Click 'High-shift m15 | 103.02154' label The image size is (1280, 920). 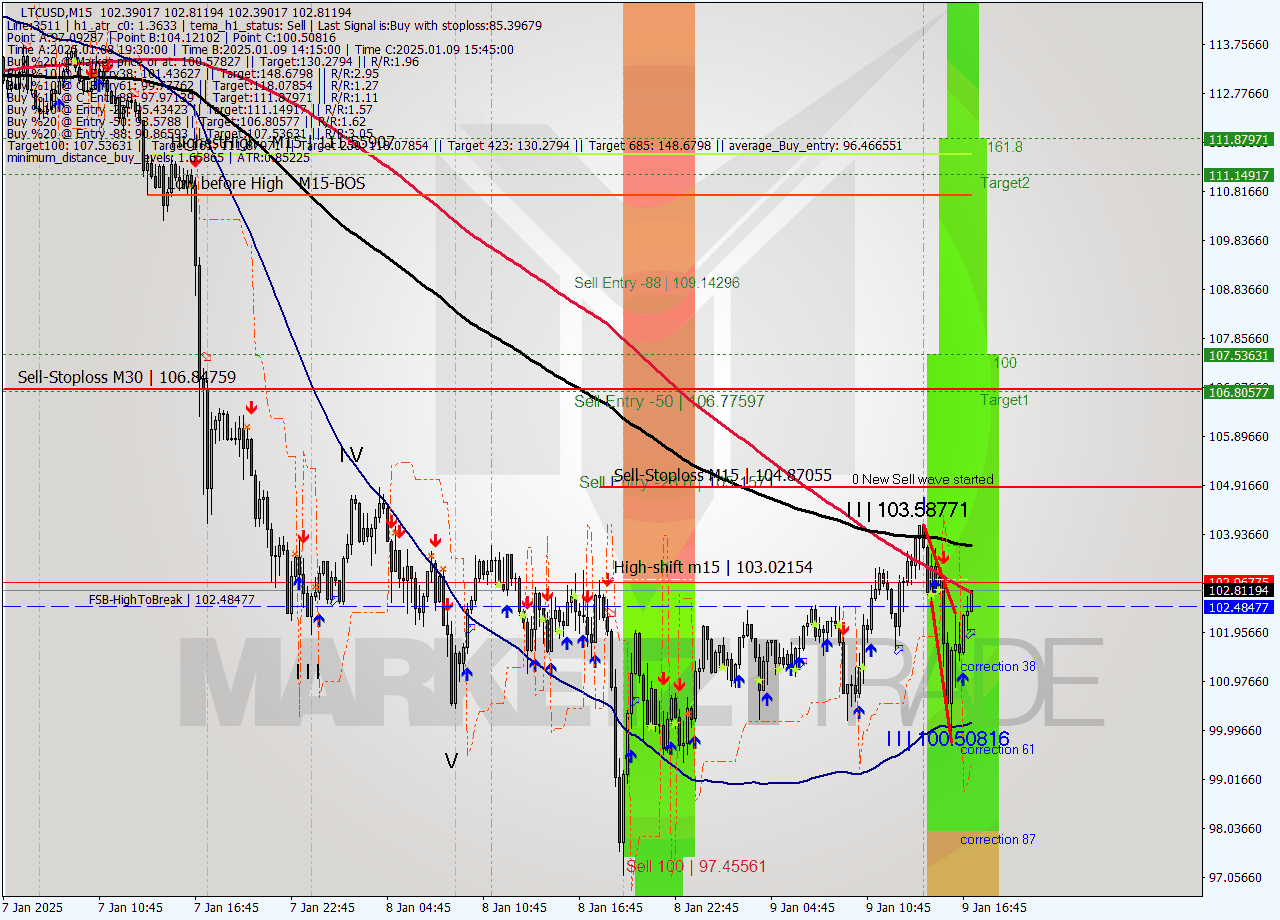click(x=713, y=567)
